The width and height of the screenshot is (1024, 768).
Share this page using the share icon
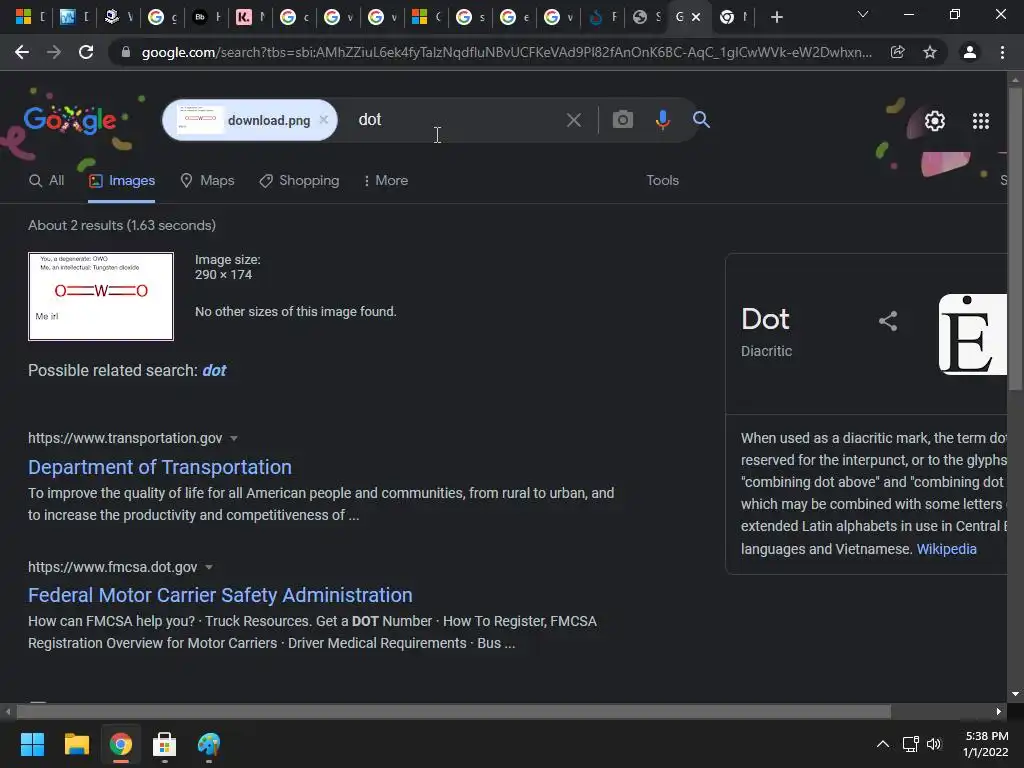coord(898,52)
